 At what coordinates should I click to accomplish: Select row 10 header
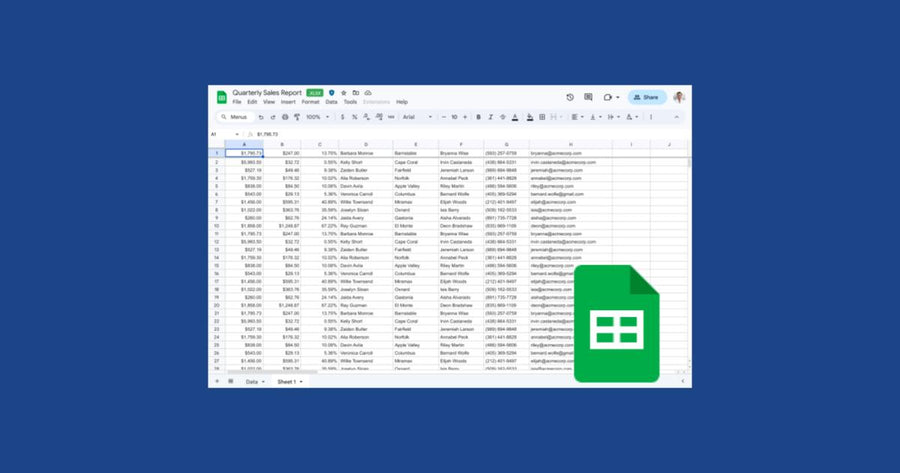click(x=216, y=226)
